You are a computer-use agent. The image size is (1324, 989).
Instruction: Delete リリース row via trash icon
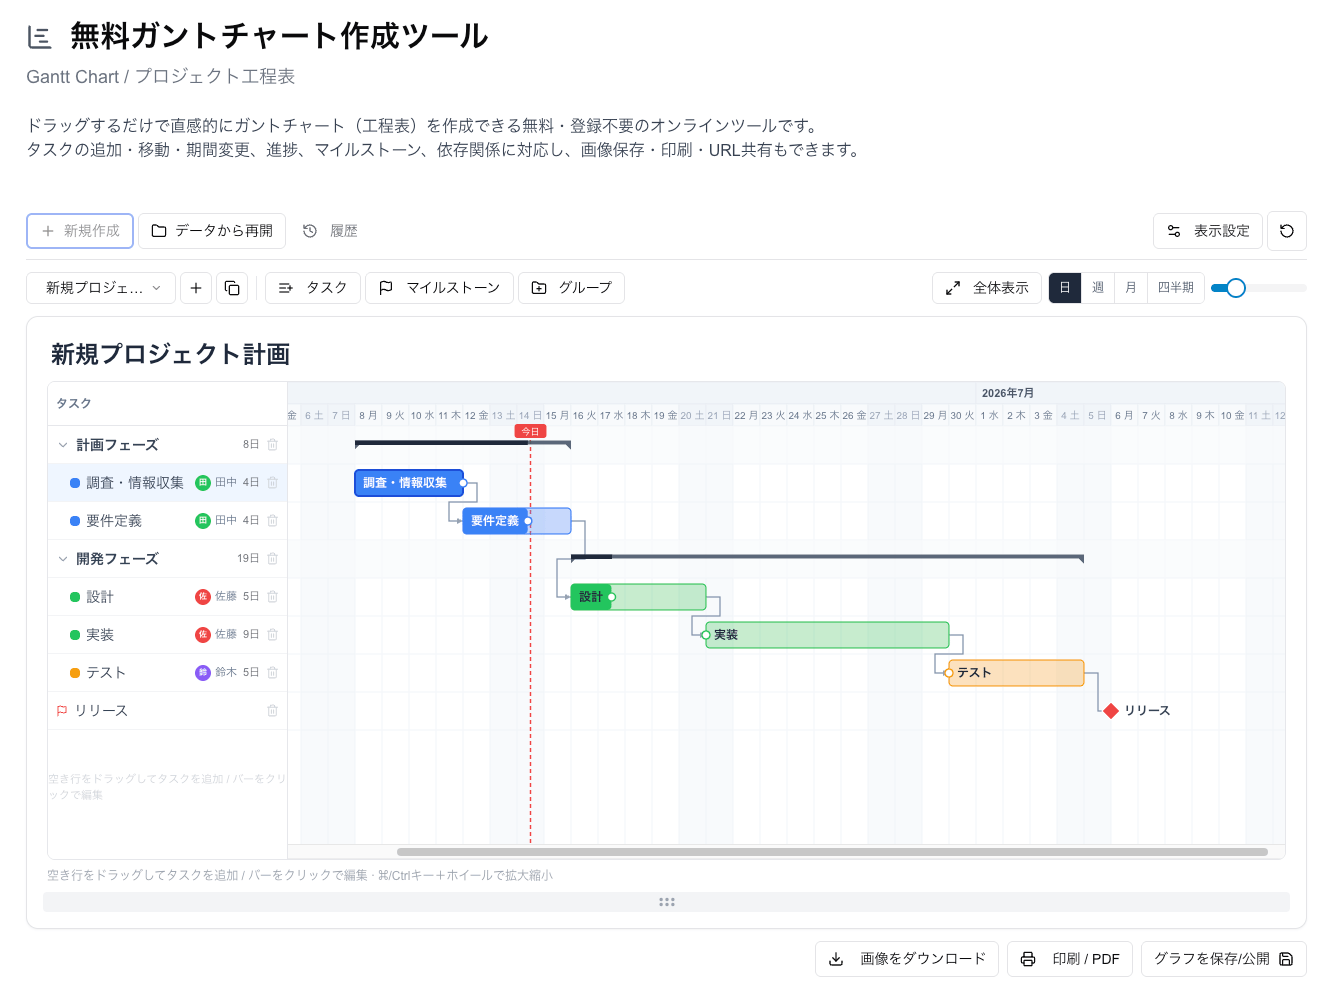tap(272, 711)
